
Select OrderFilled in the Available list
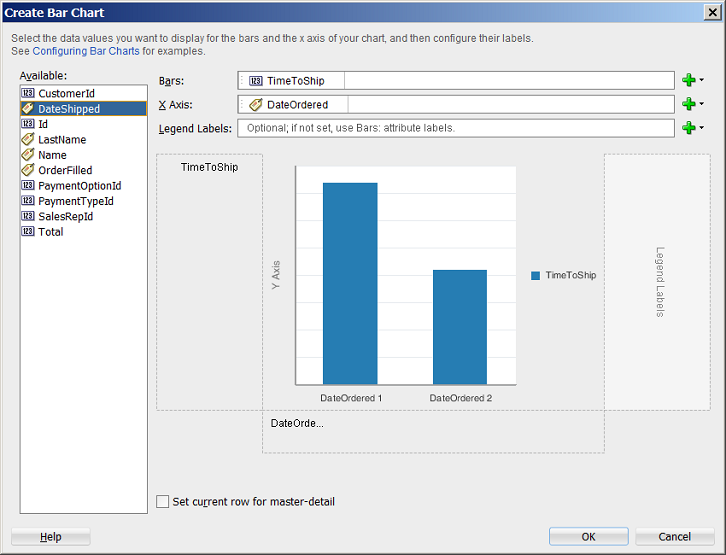tap(83, 170)
